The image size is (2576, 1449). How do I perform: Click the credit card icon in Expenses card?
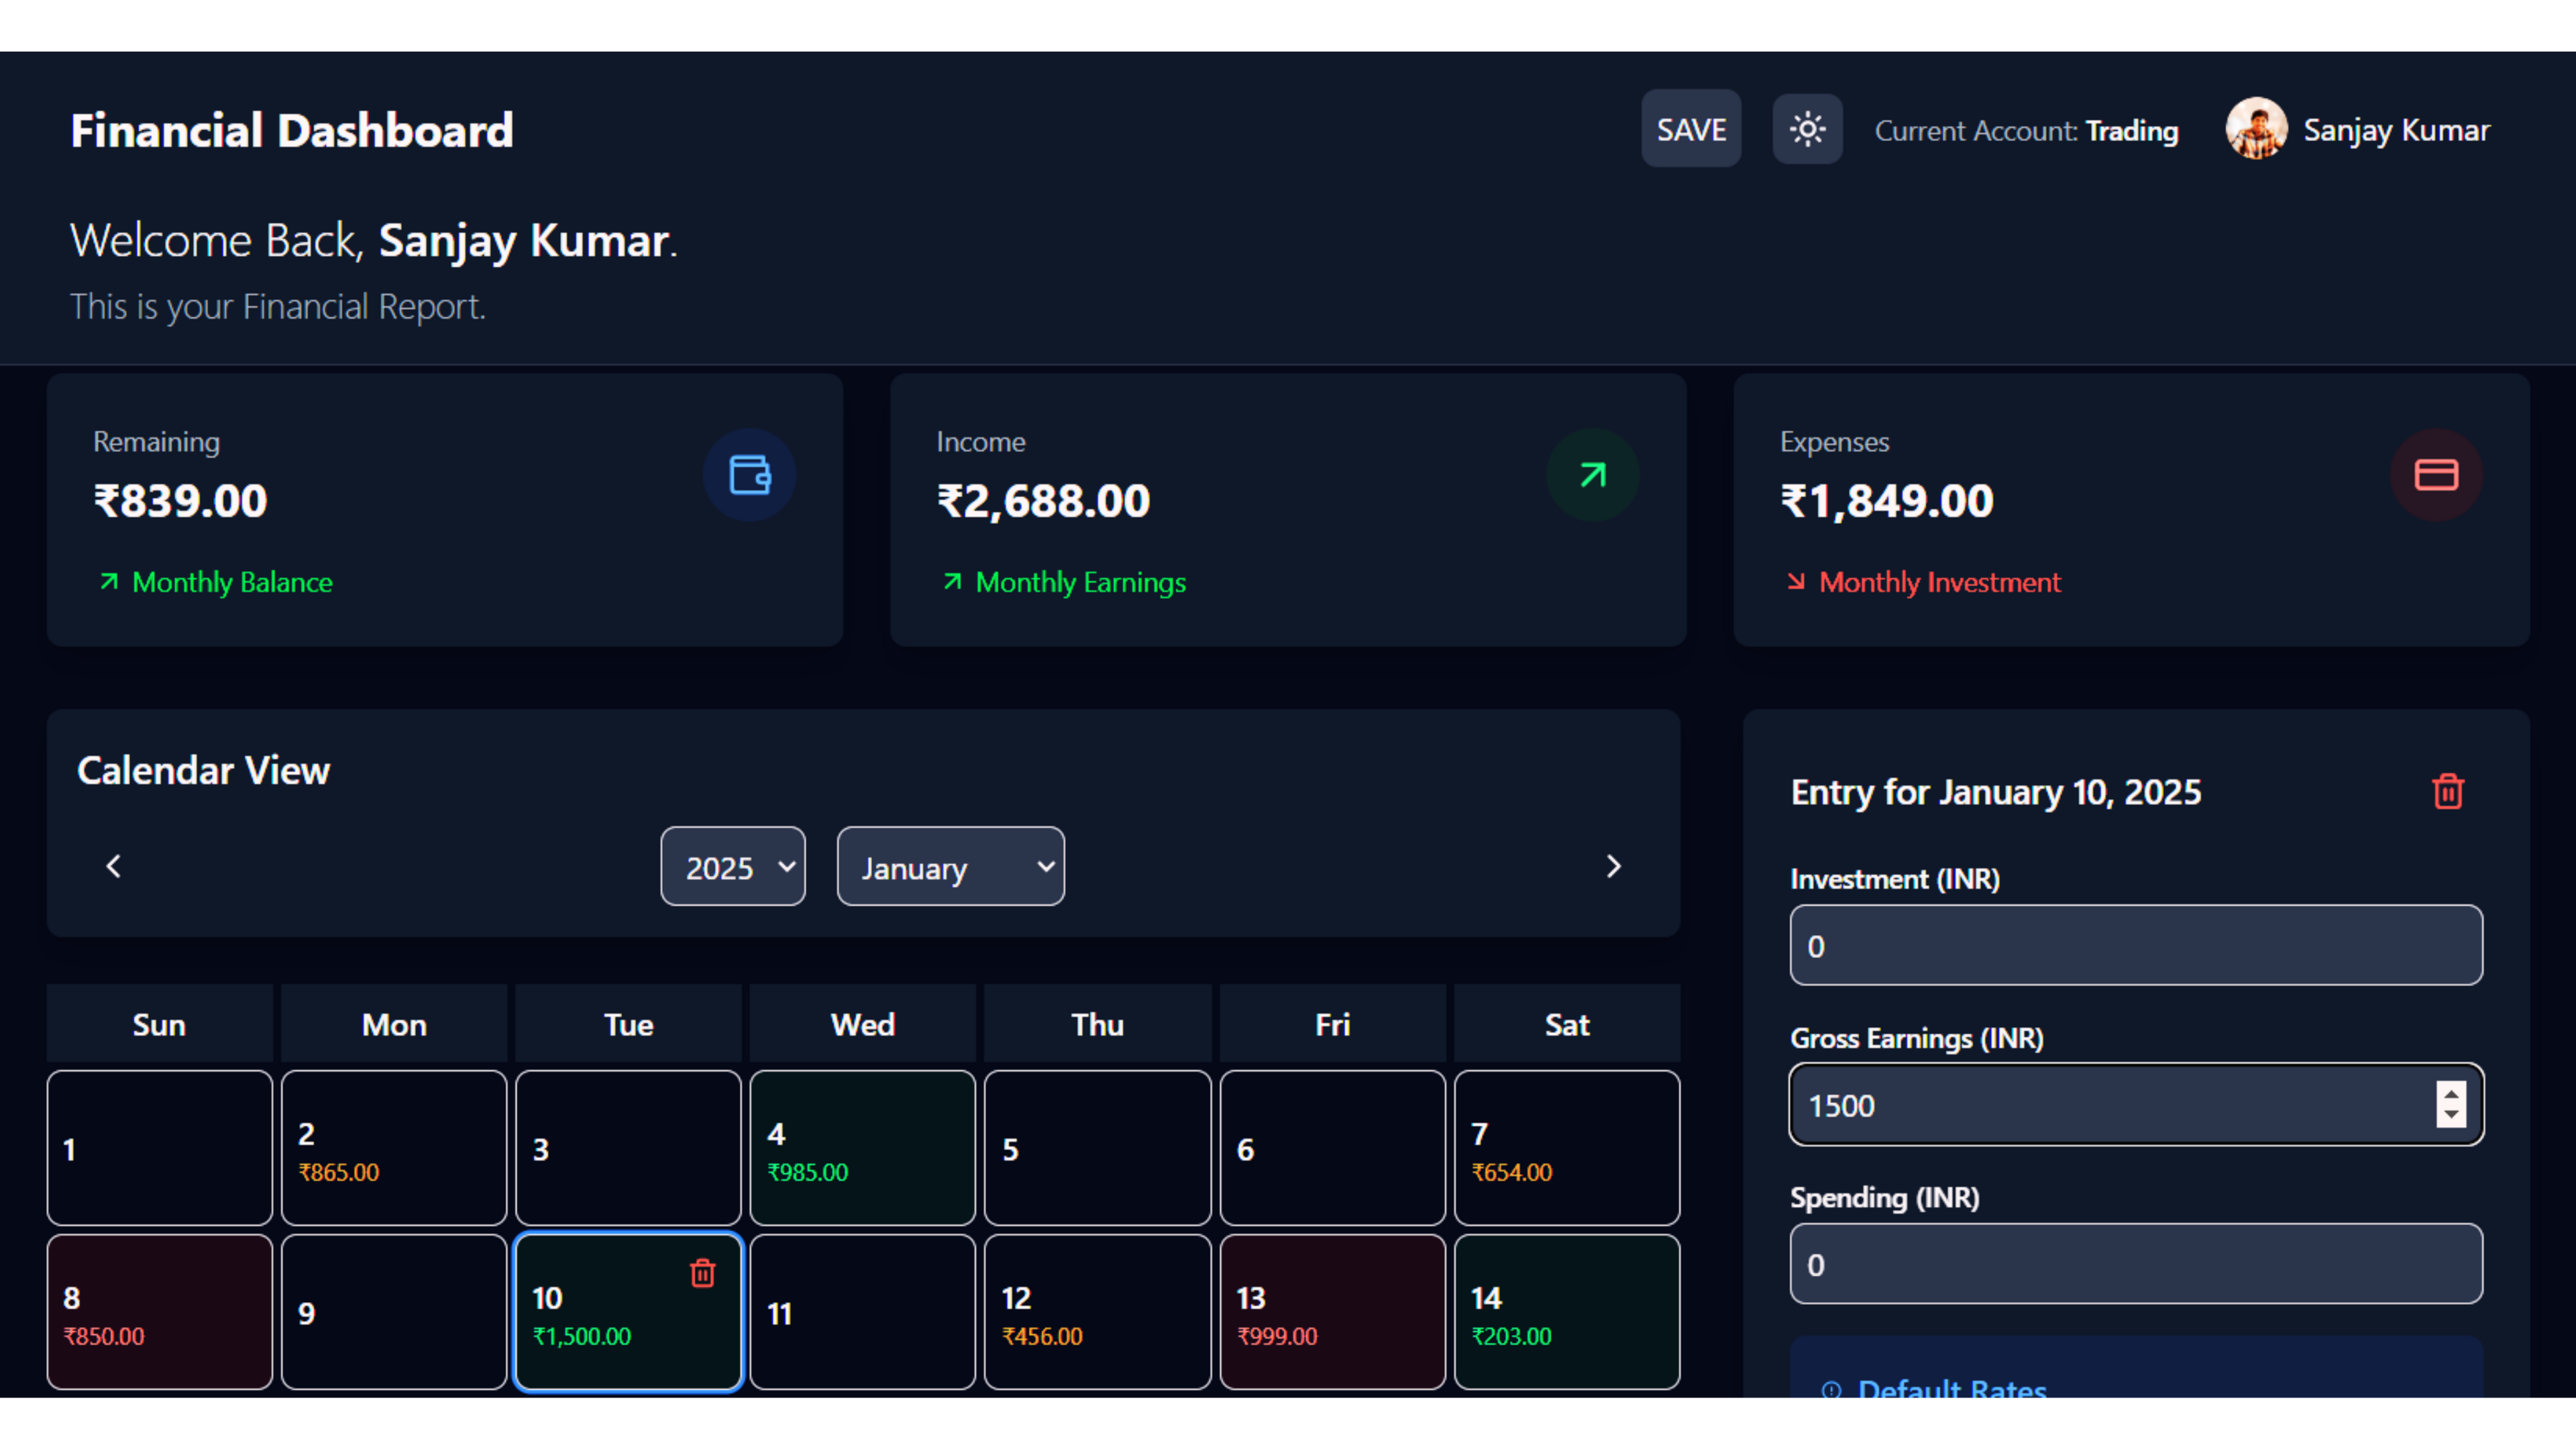(2436, 475)
